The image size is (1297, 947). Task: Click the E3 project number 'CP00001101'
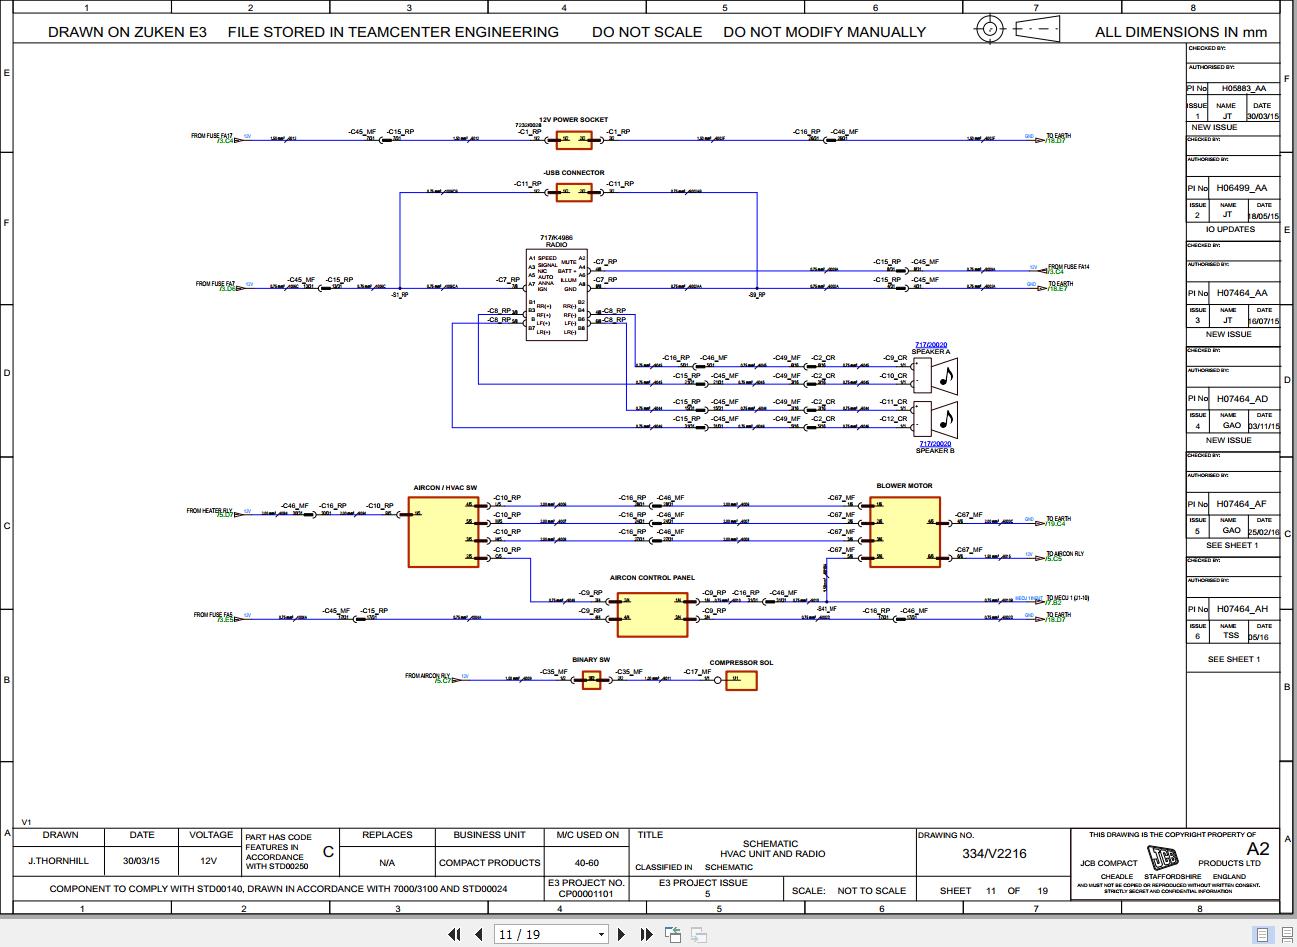586,894
